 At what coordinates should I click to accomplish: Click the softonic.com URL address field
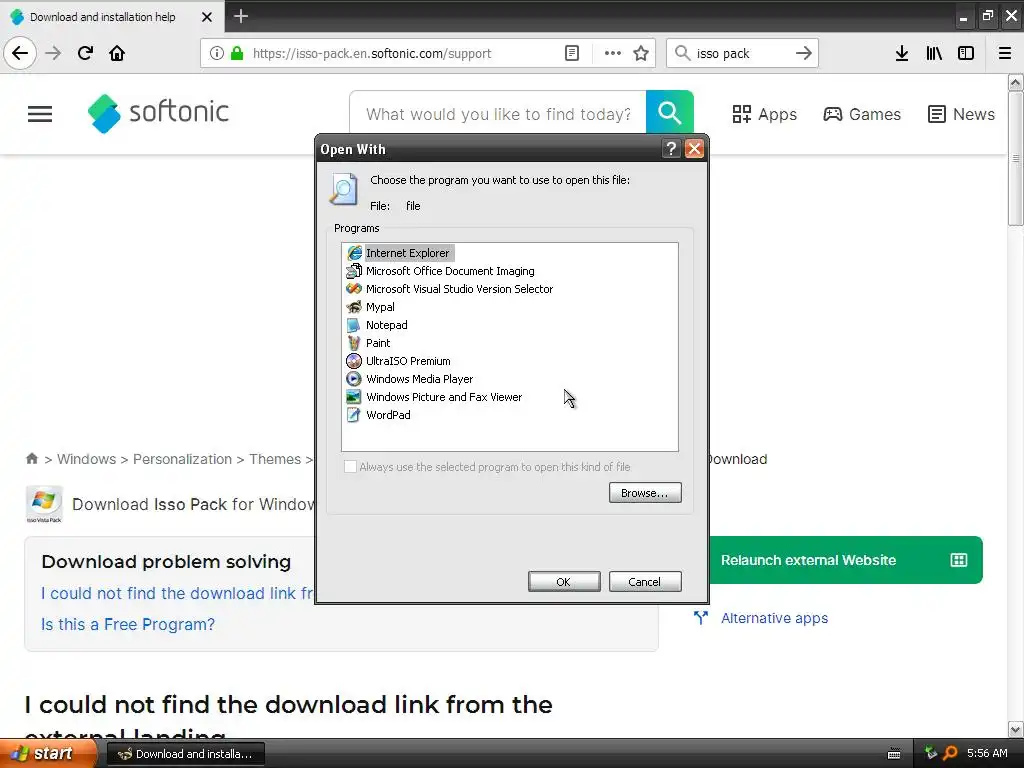(372, 54)
